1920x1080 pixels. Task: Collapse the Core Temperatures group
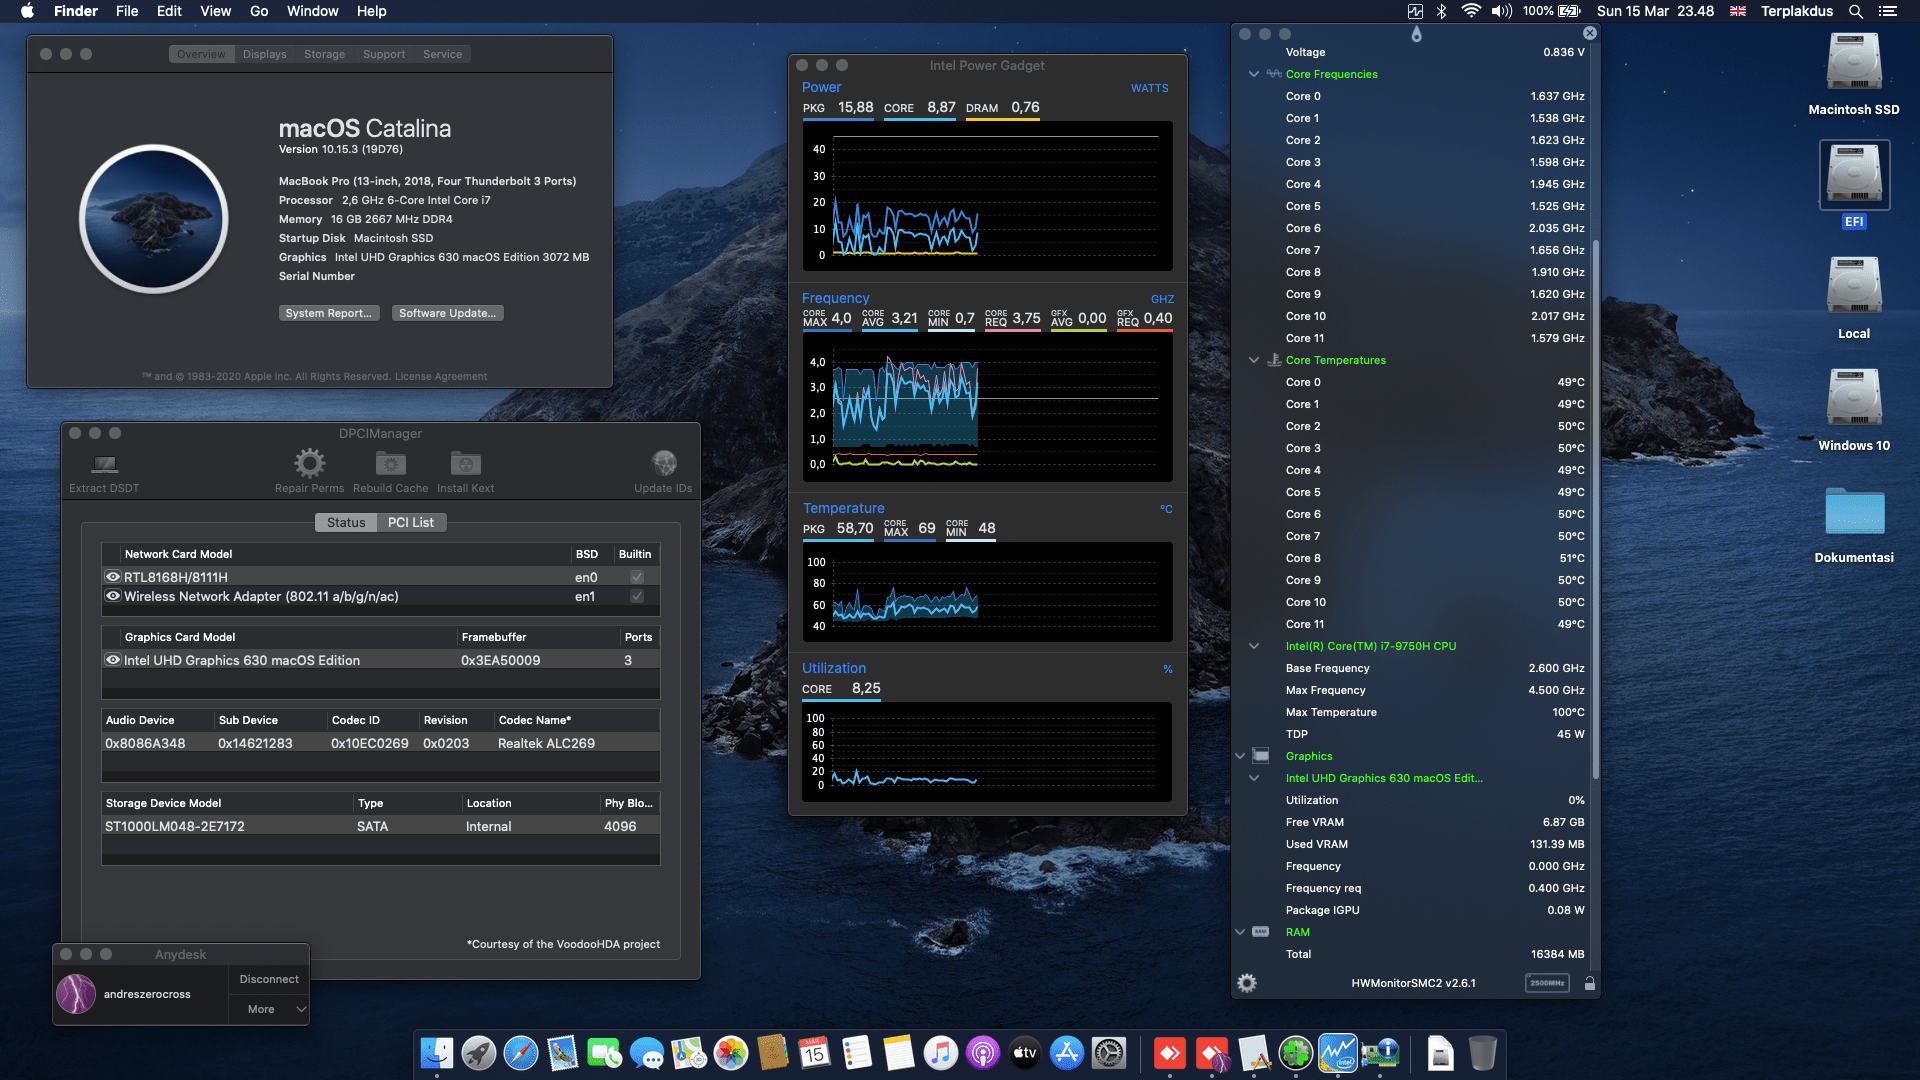point(1254,360)
